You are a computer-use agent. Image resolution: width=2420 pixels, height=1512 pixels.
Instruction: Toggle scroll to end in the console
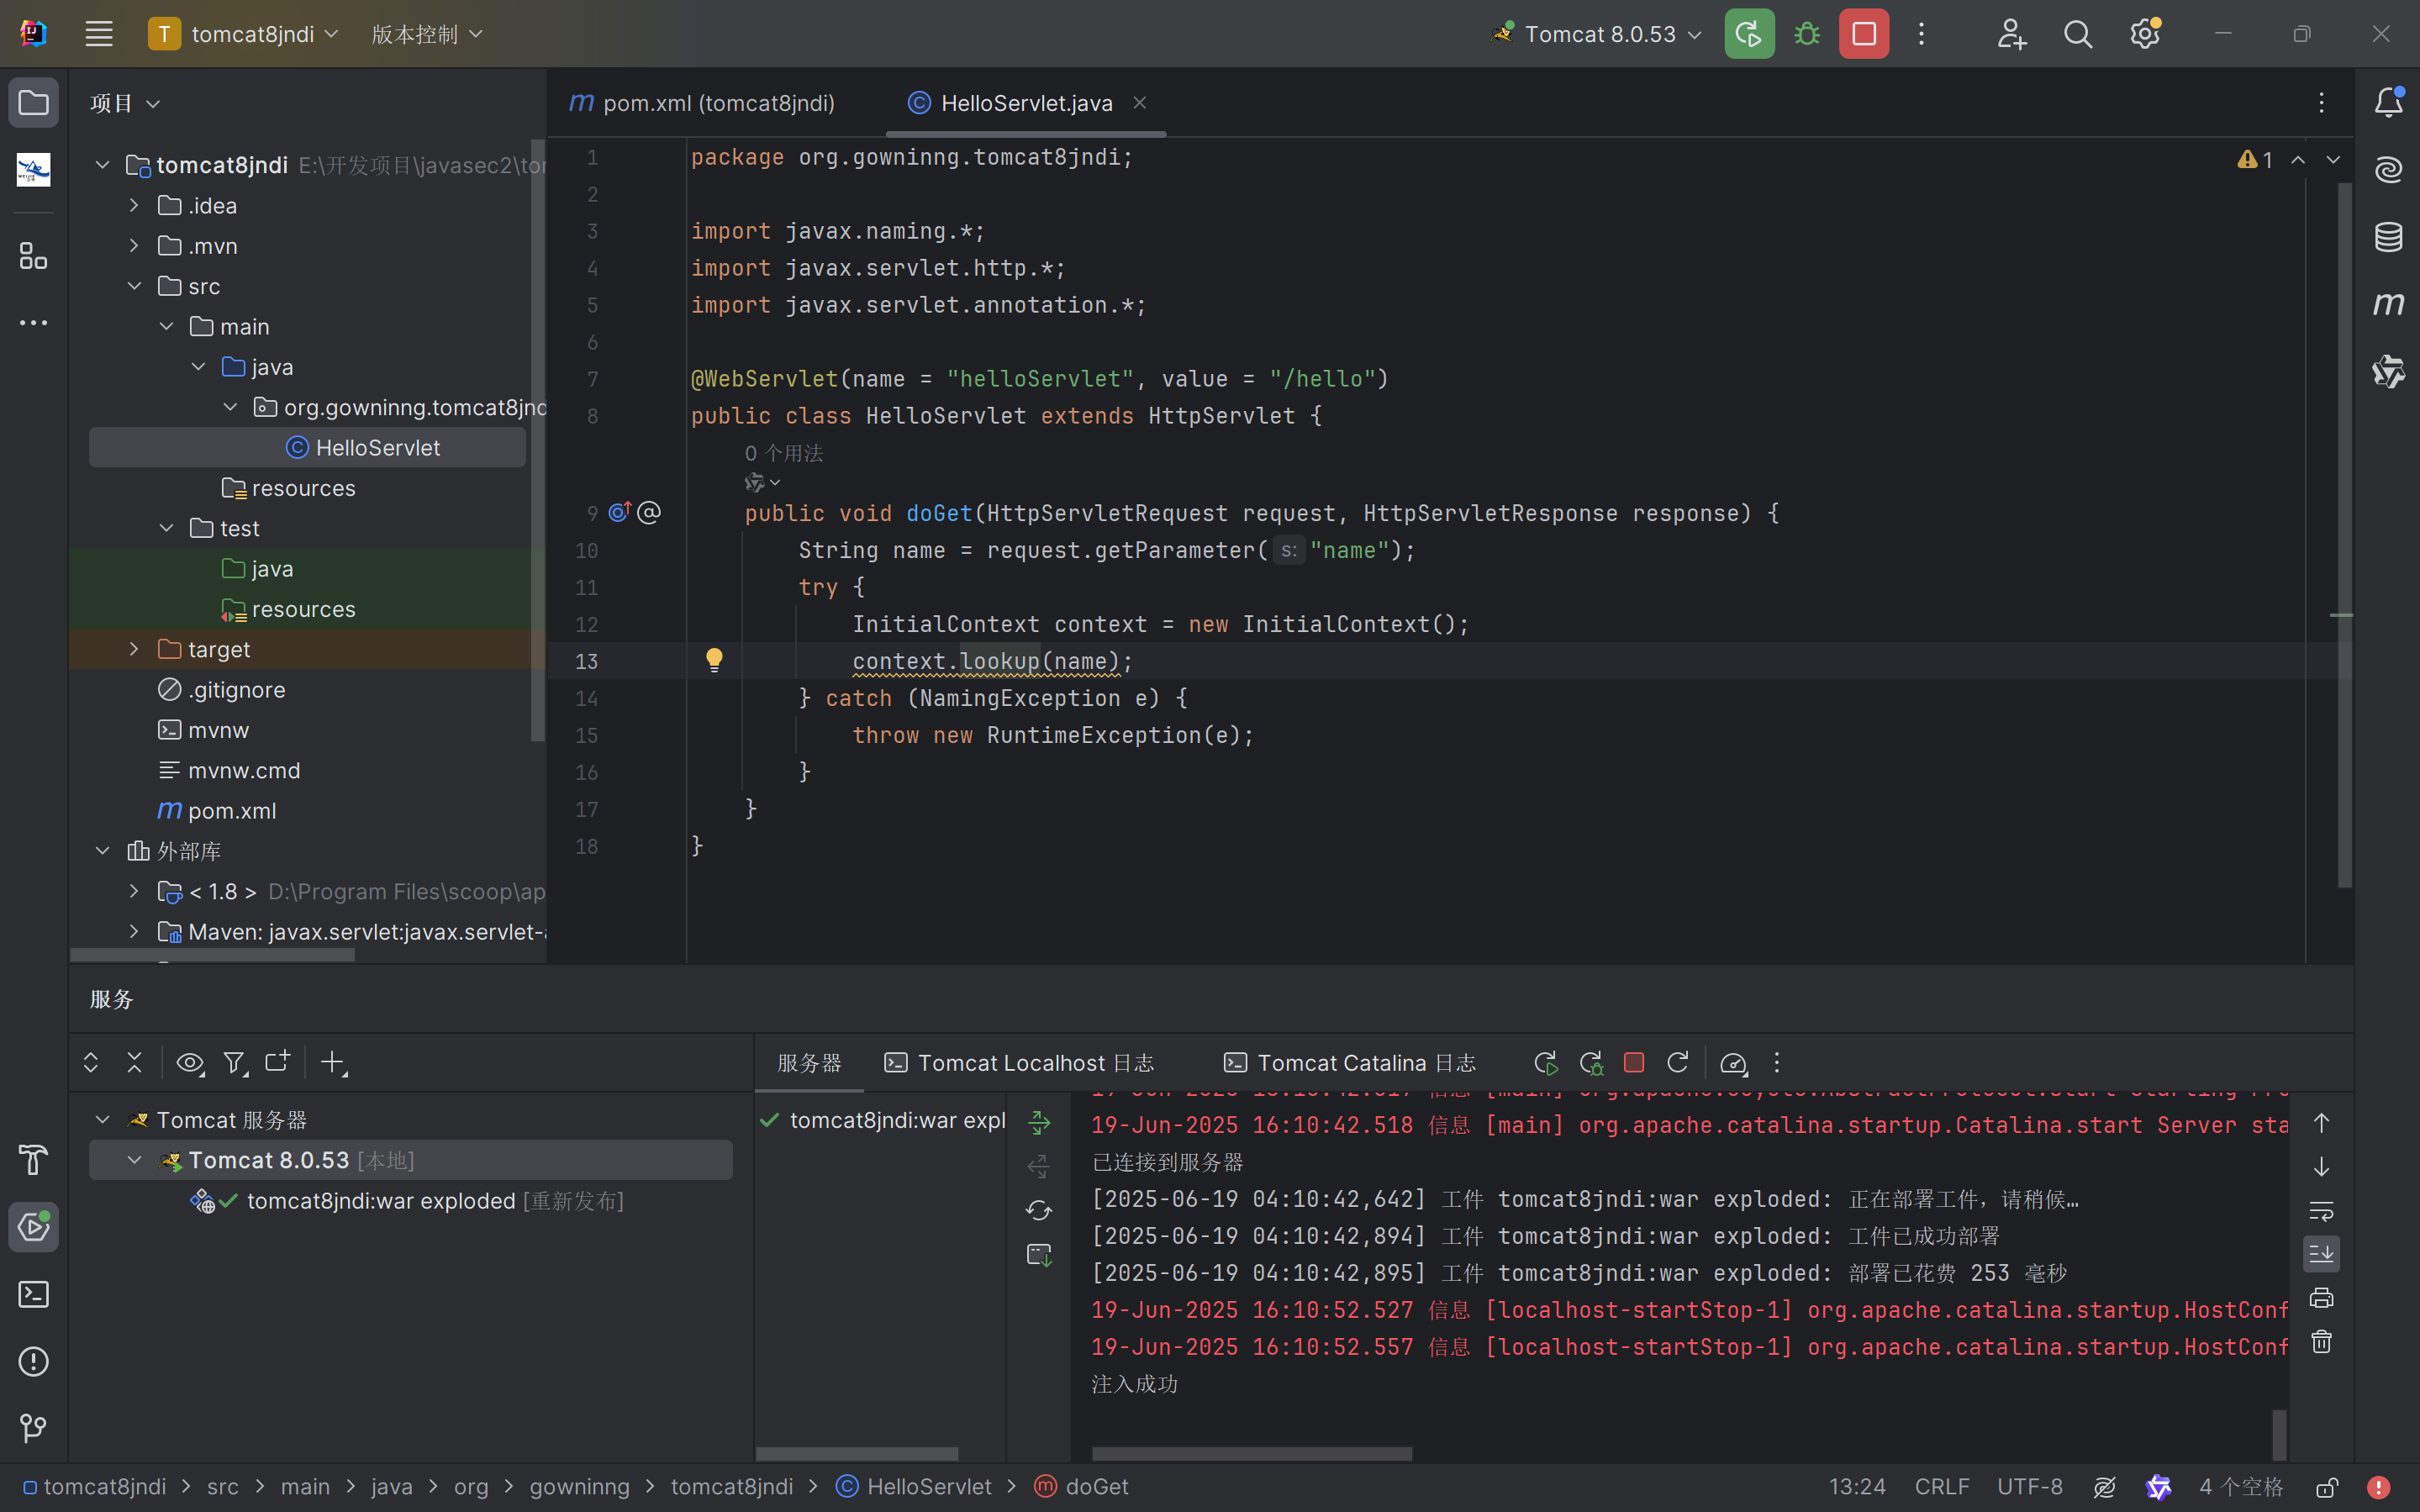coord(2321,1254)
